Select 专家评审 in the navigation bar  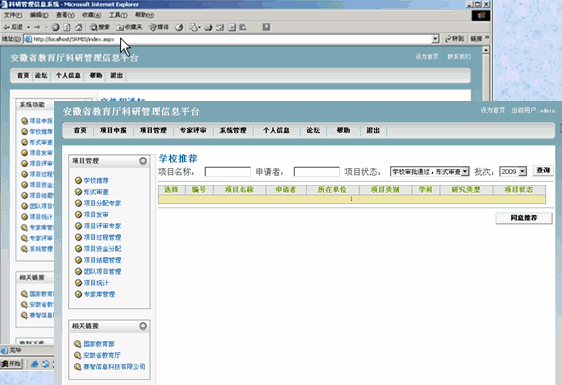[x=193, y=130]
